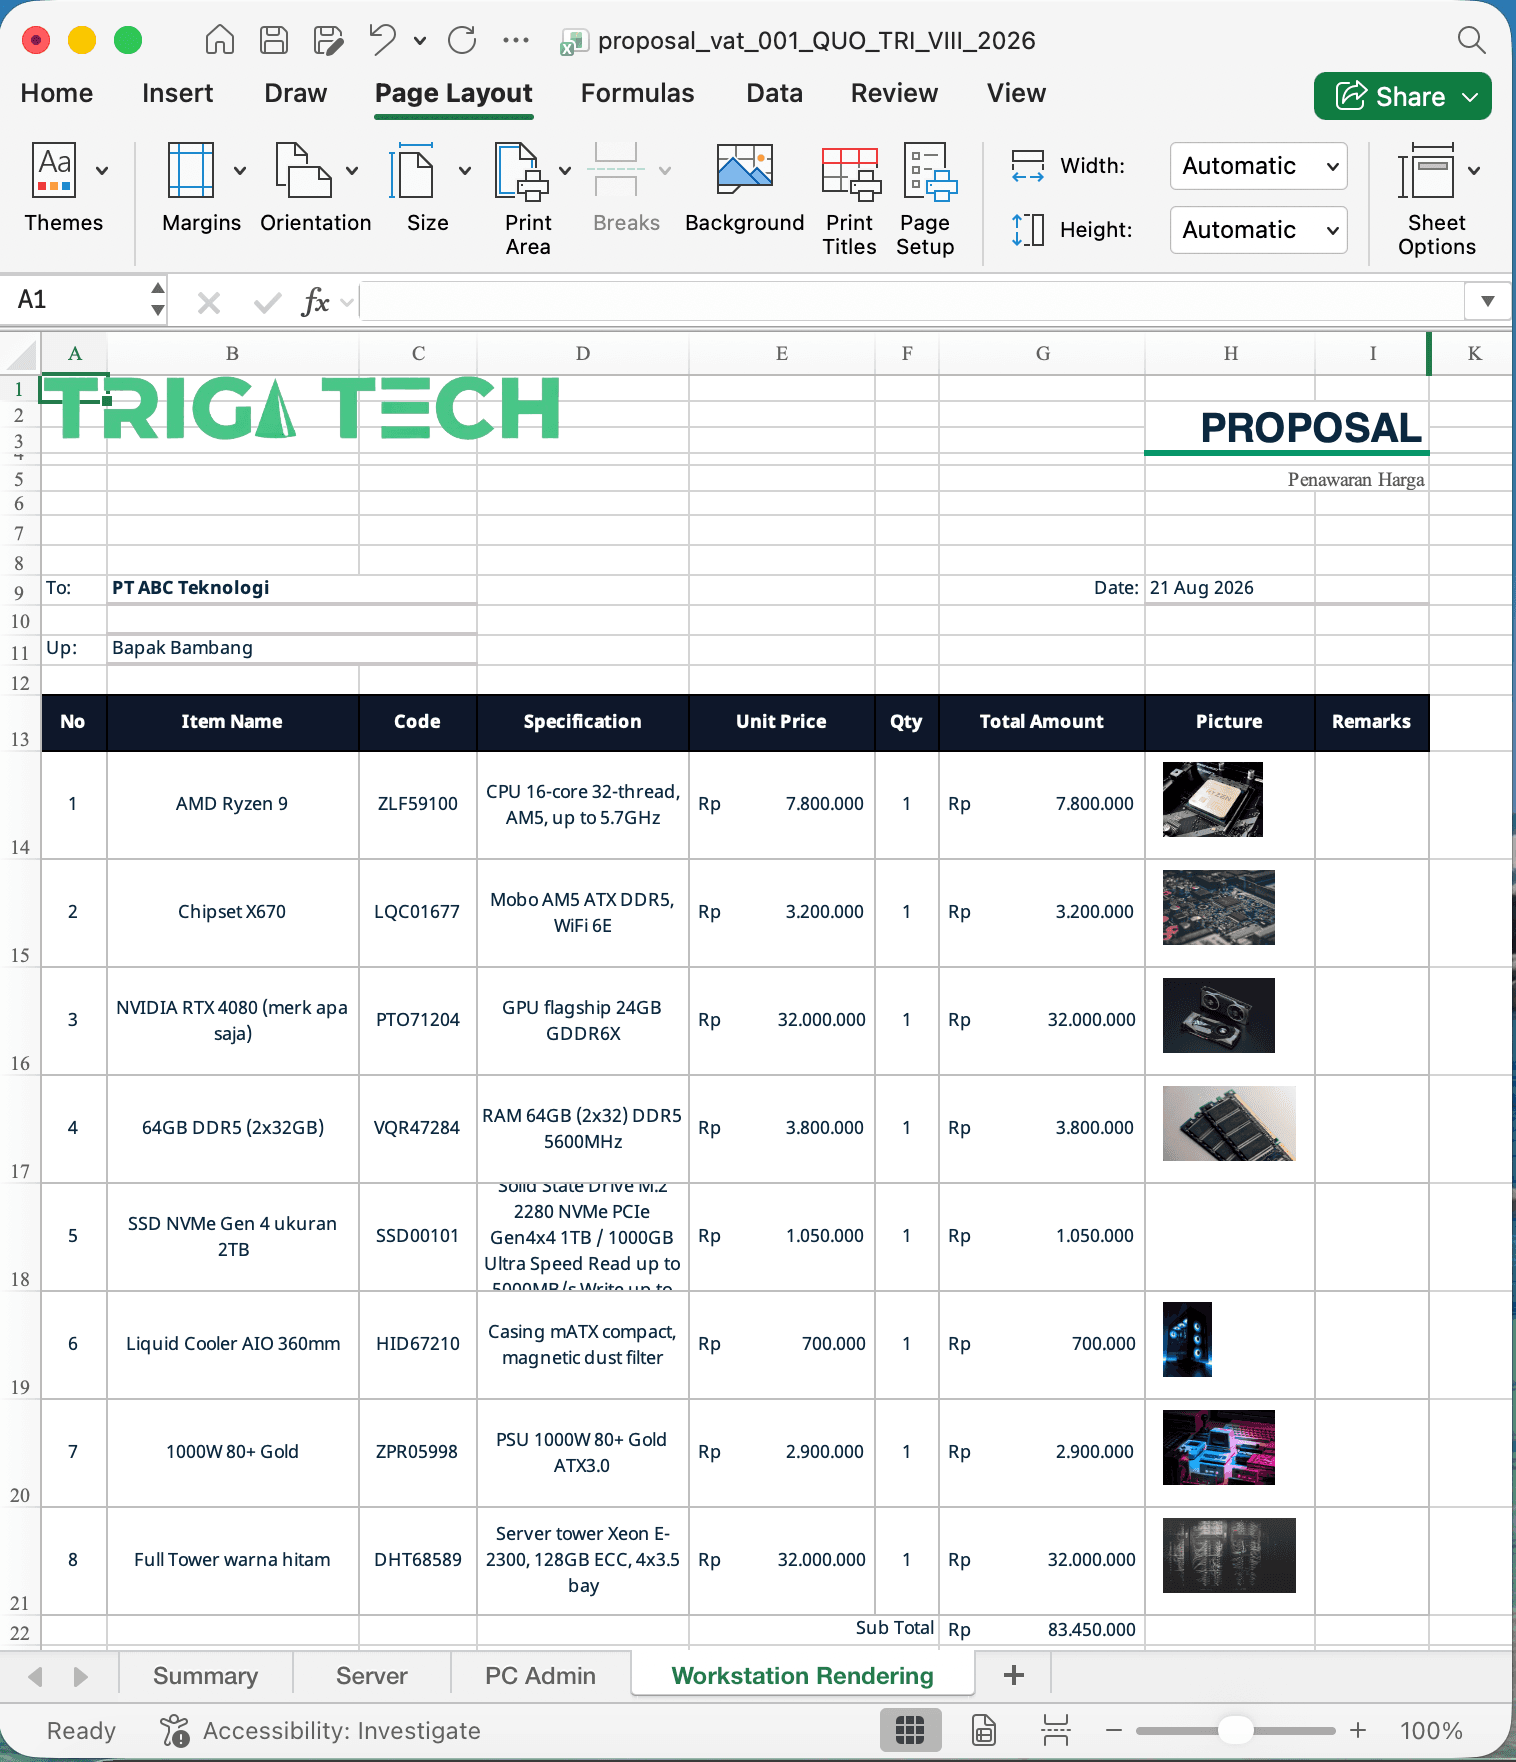Go to the Home icon in title bar
The height and width of the screenshot is (1762, 1516).
click(x=219, y=40)
